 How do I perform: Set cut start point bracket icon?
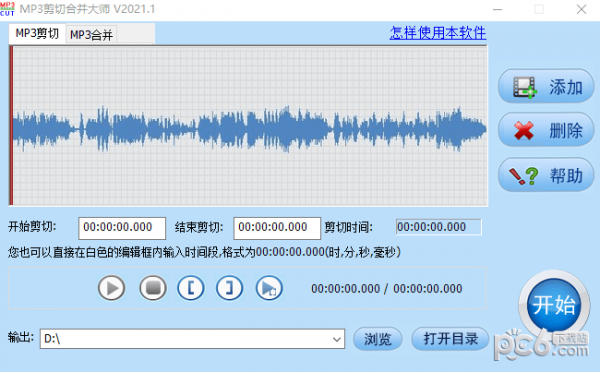point(191,288)
